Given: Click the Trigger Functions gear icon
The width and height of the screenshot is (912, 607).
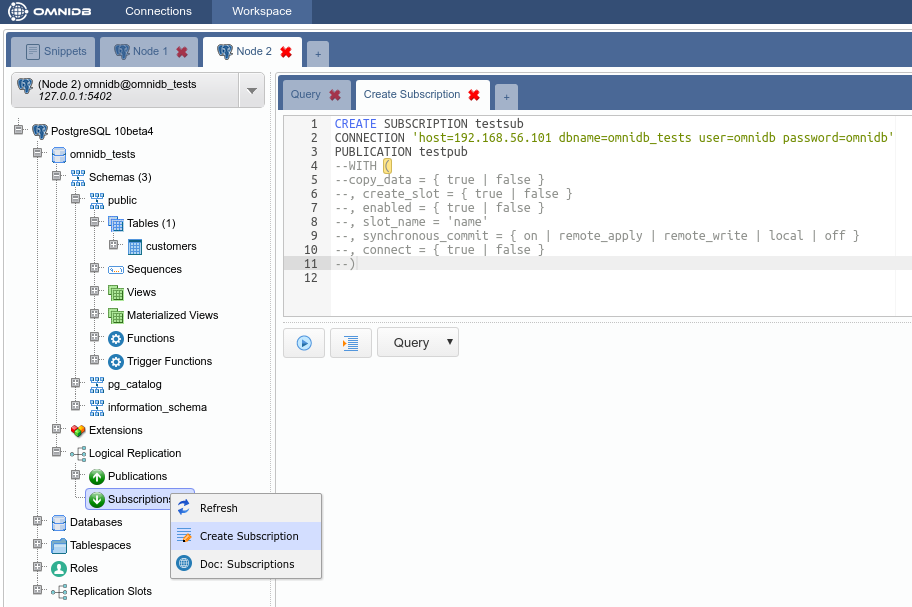Looking at the screenshot, I should pyautogui.click(x=116, y=362).
